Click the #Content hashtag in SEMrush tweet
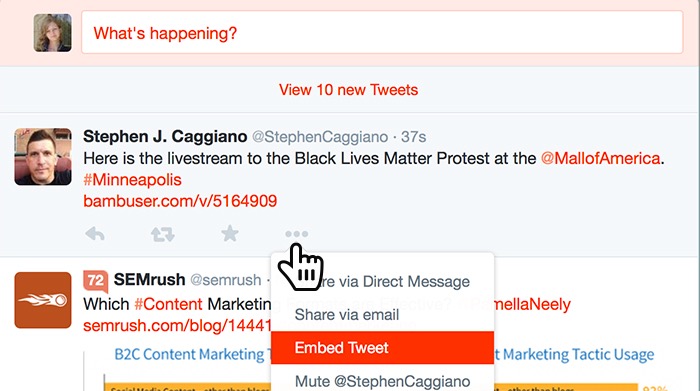This screenshot has width=700, height=391. click(x=168, y=304)
